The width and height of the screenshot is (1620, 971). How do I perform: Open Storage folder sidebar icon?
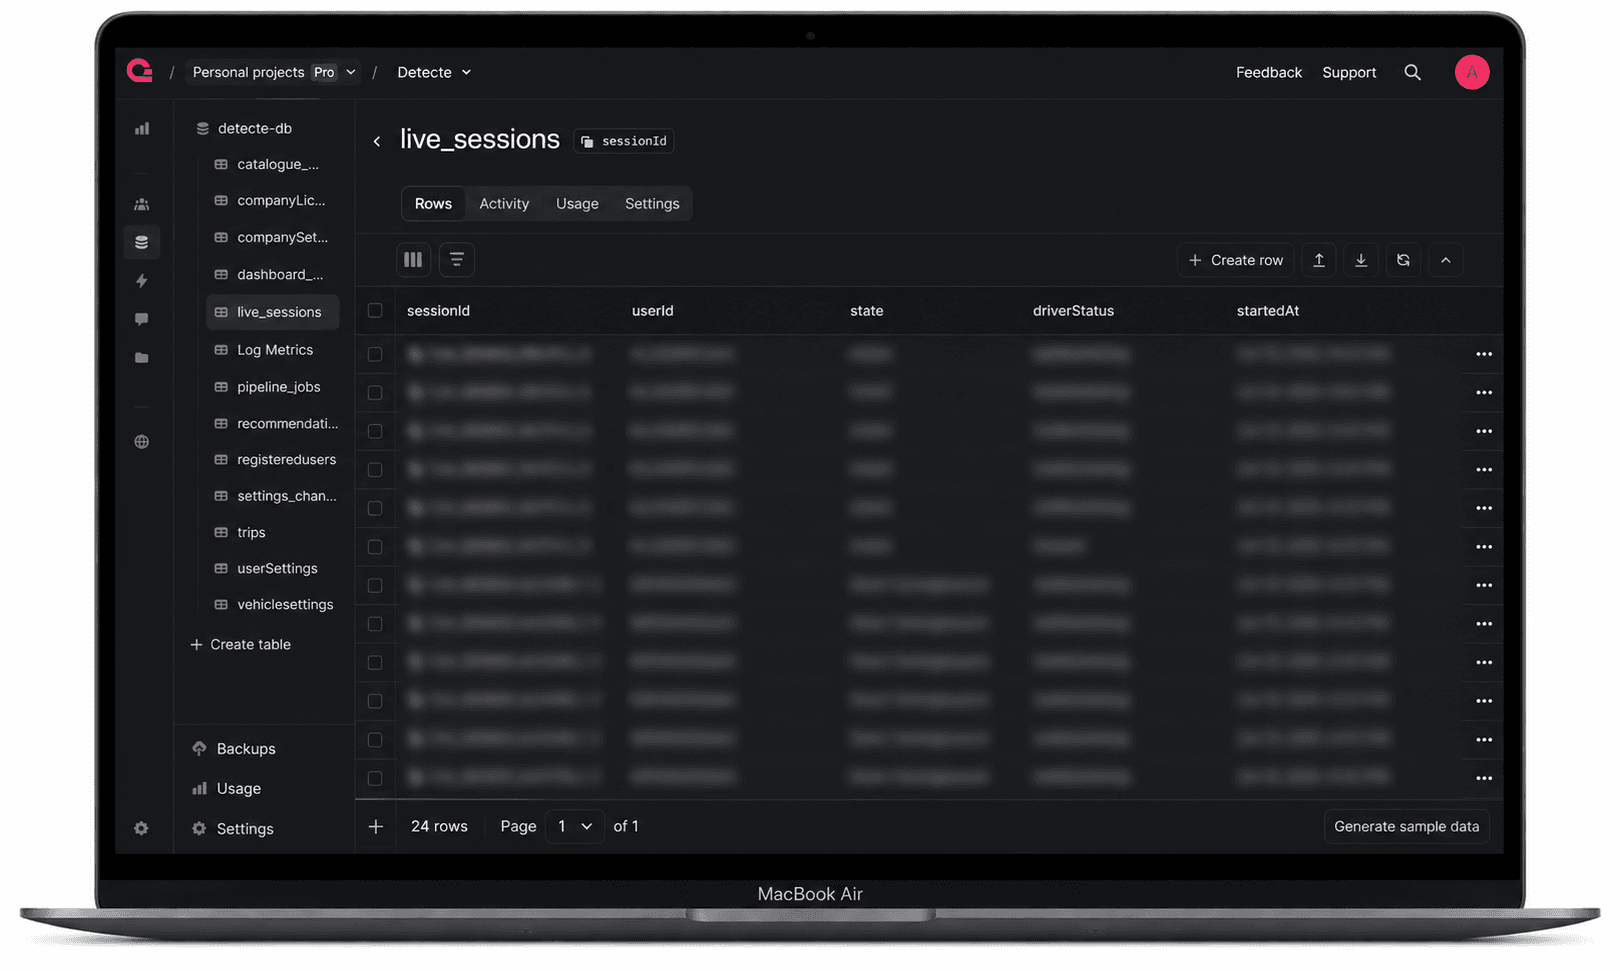[x=142, y=358]
